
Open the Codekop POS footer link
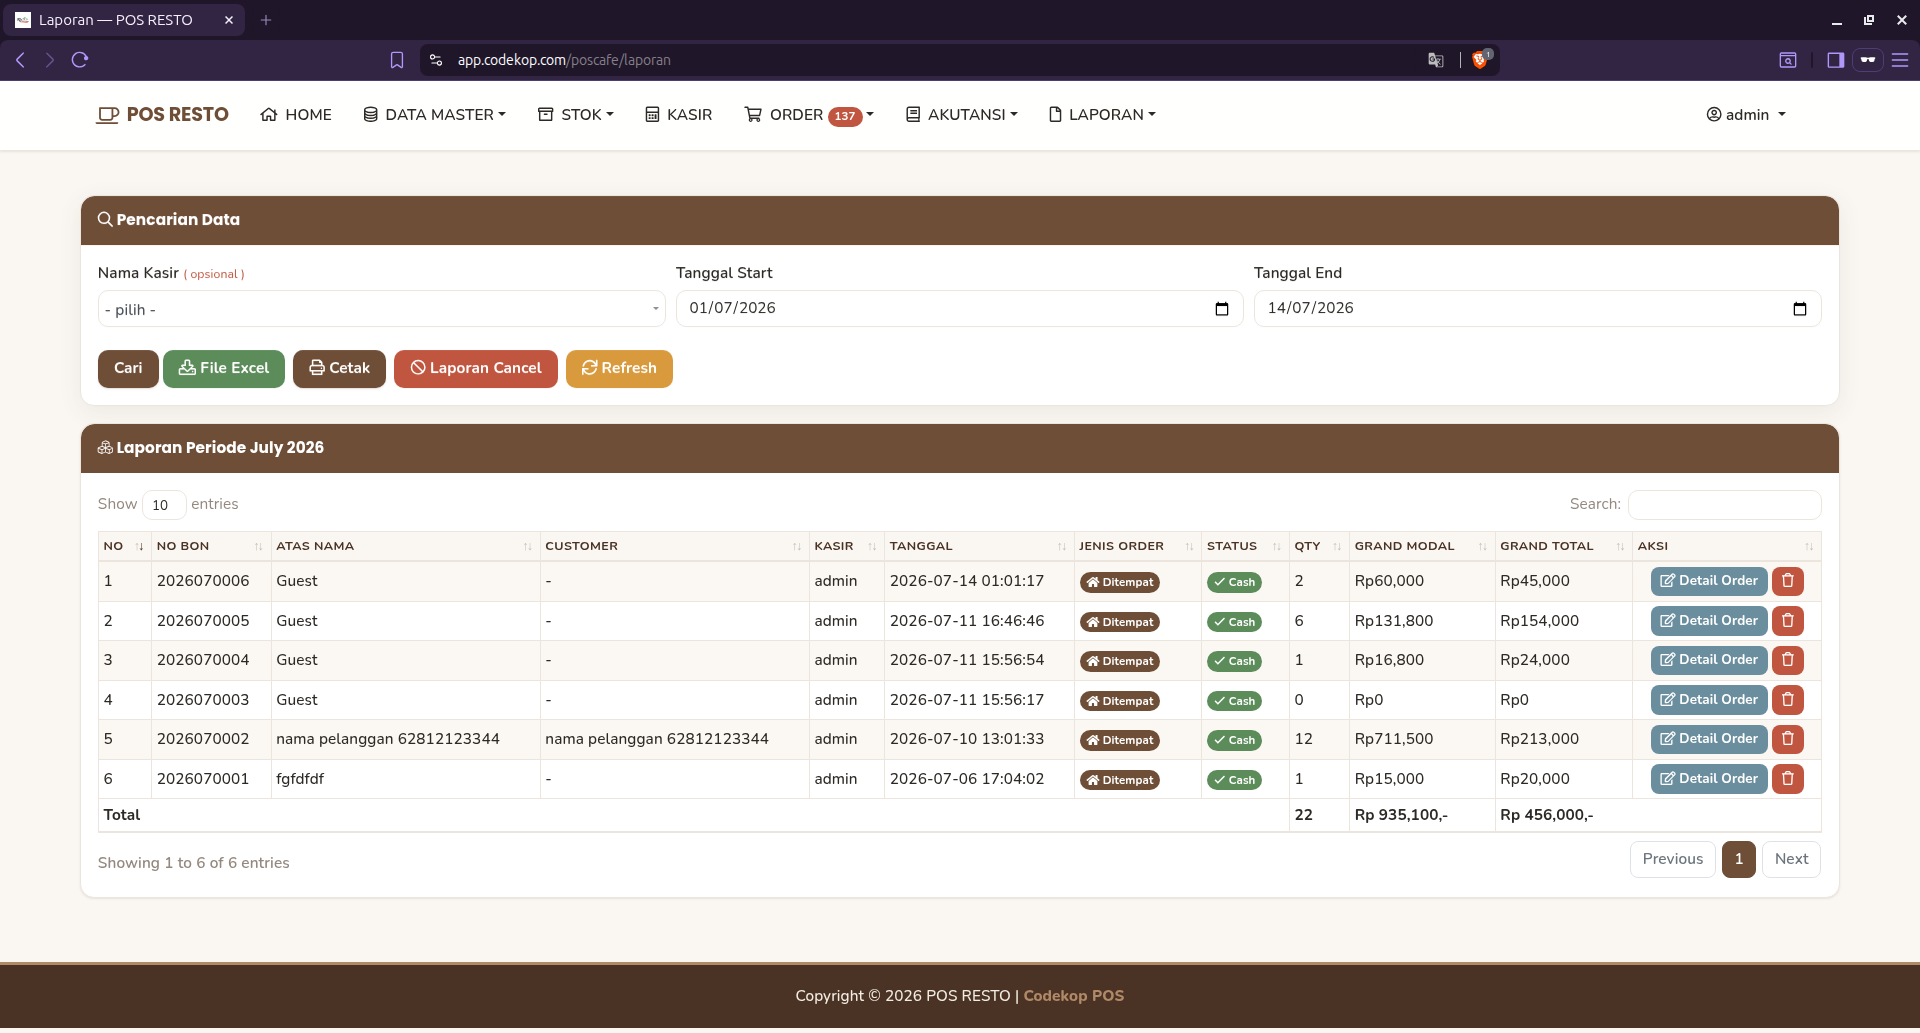(1073, 997)
